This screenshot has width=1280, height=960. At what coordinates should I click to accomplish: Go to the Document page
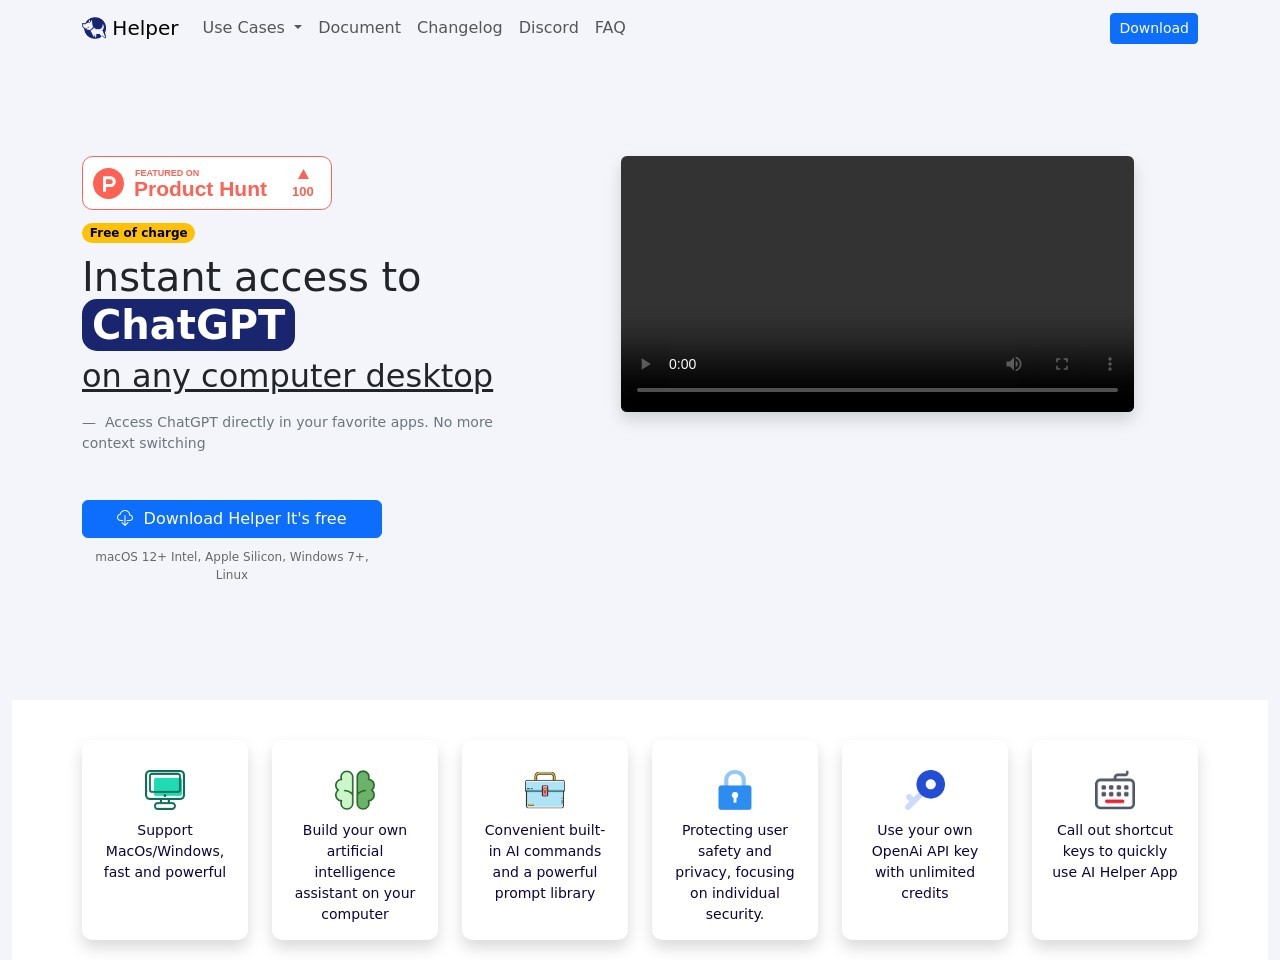pyautogui.click(x=359, y=28)
